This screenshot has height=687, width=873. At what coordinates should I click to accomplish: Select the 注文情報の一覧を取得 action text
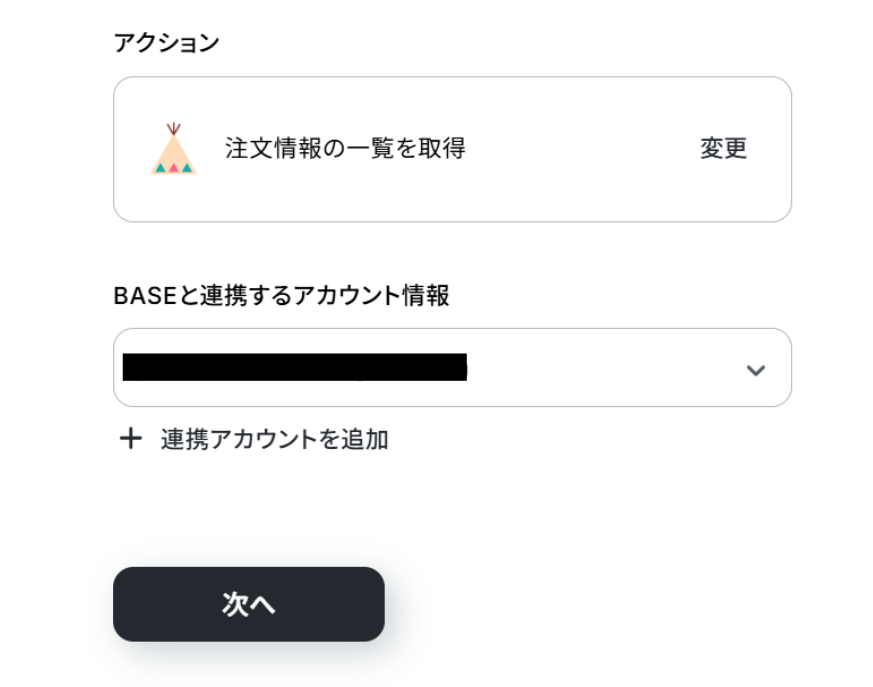point(345,149)
